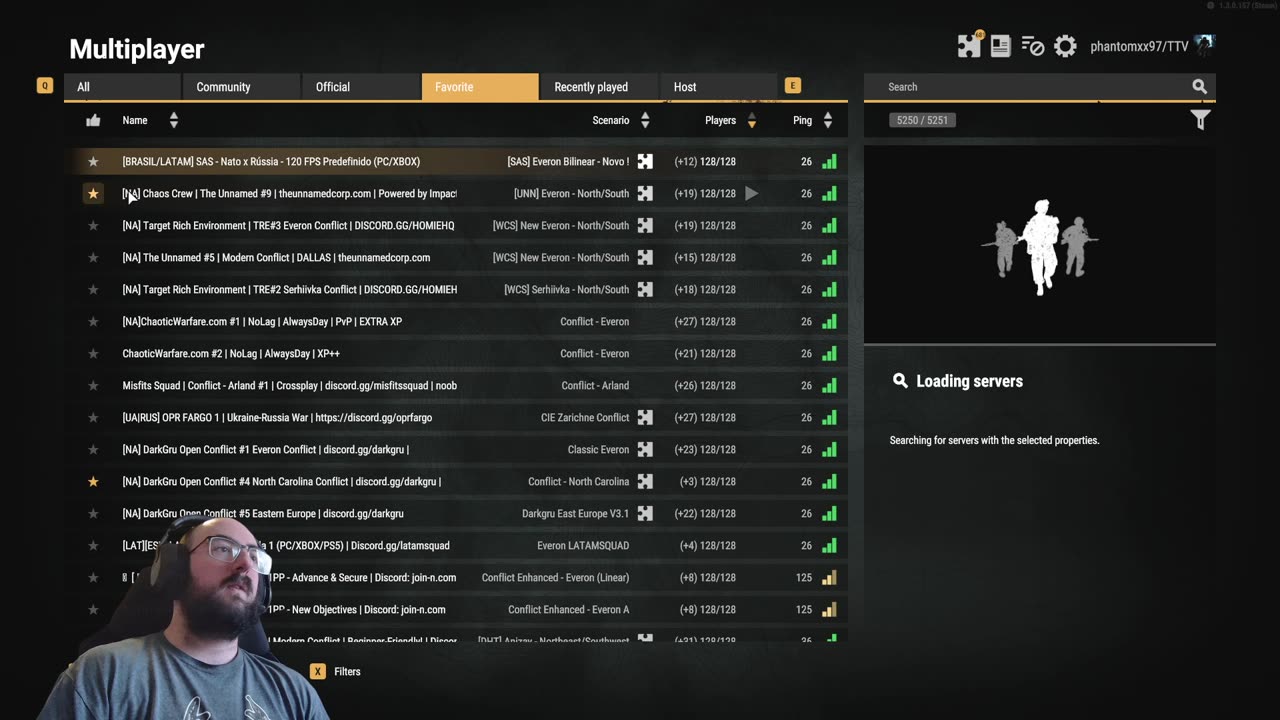The height and width of the screenshot is (720, 1280).
Task: Toggle favorite star on ChaoticWarfare.com #2
Action: coord(93,353)
